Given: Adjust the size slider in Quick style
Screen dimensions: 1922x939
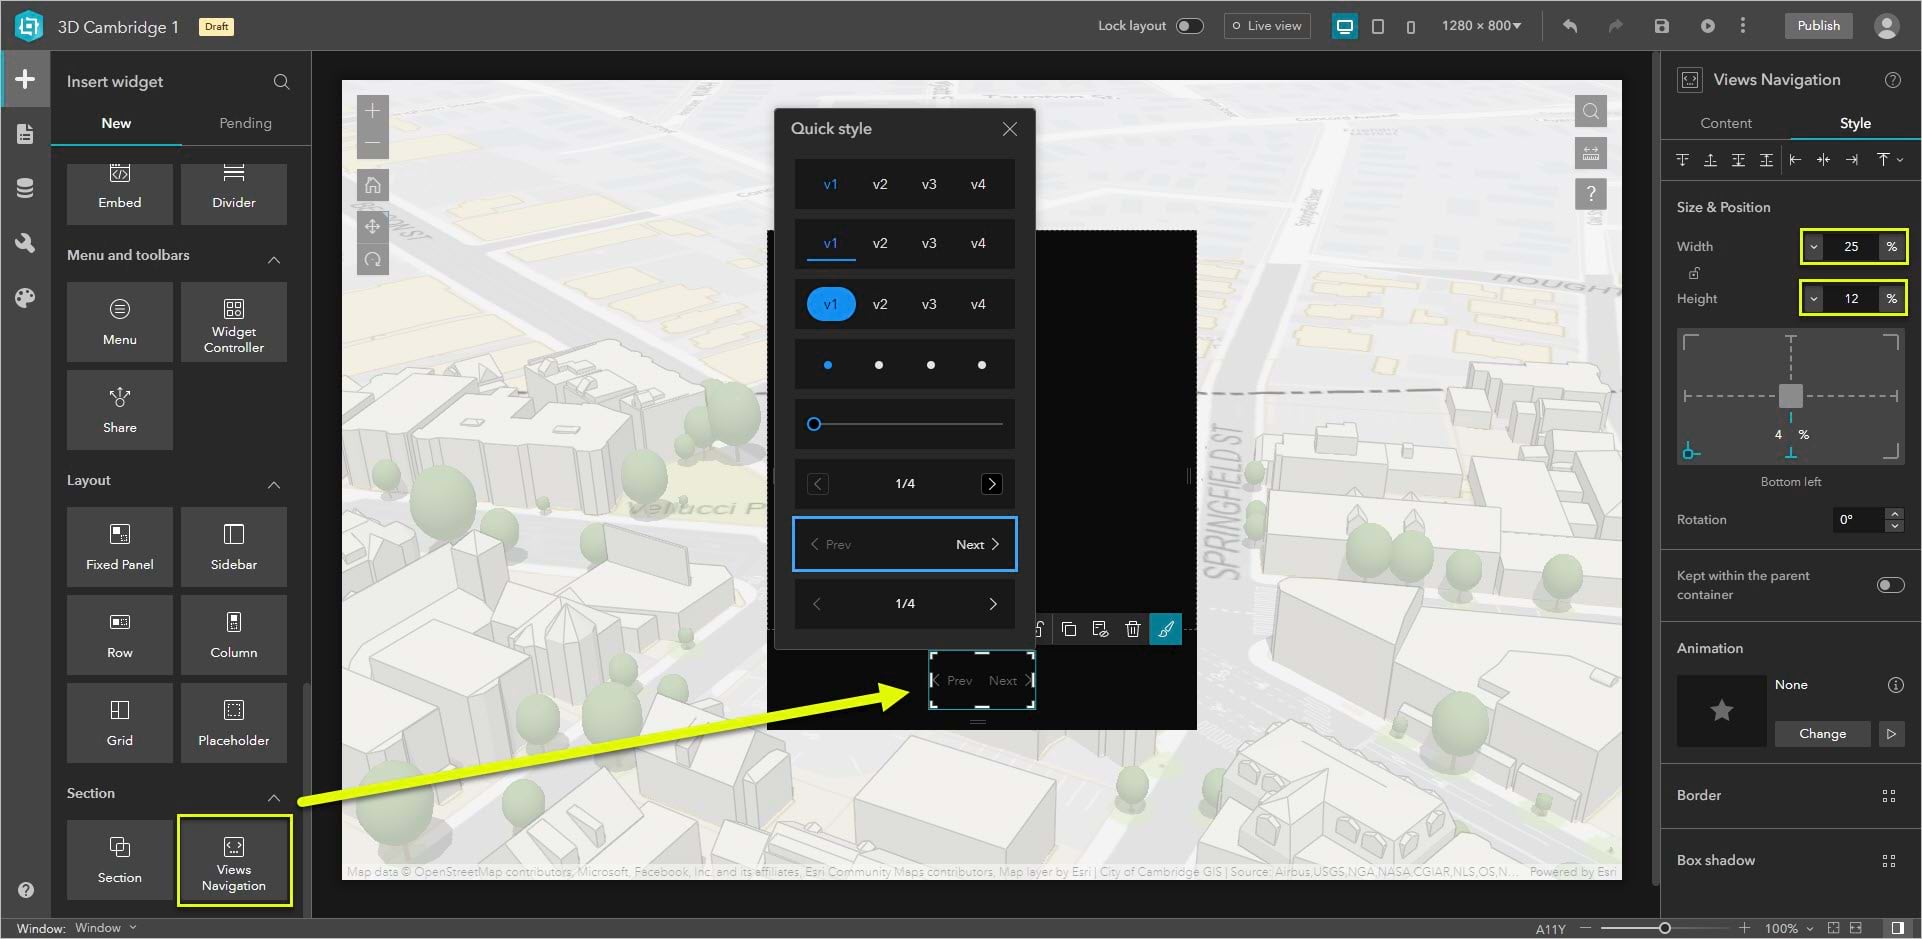Looking at the screenshot, I should [x=814, y=424].
